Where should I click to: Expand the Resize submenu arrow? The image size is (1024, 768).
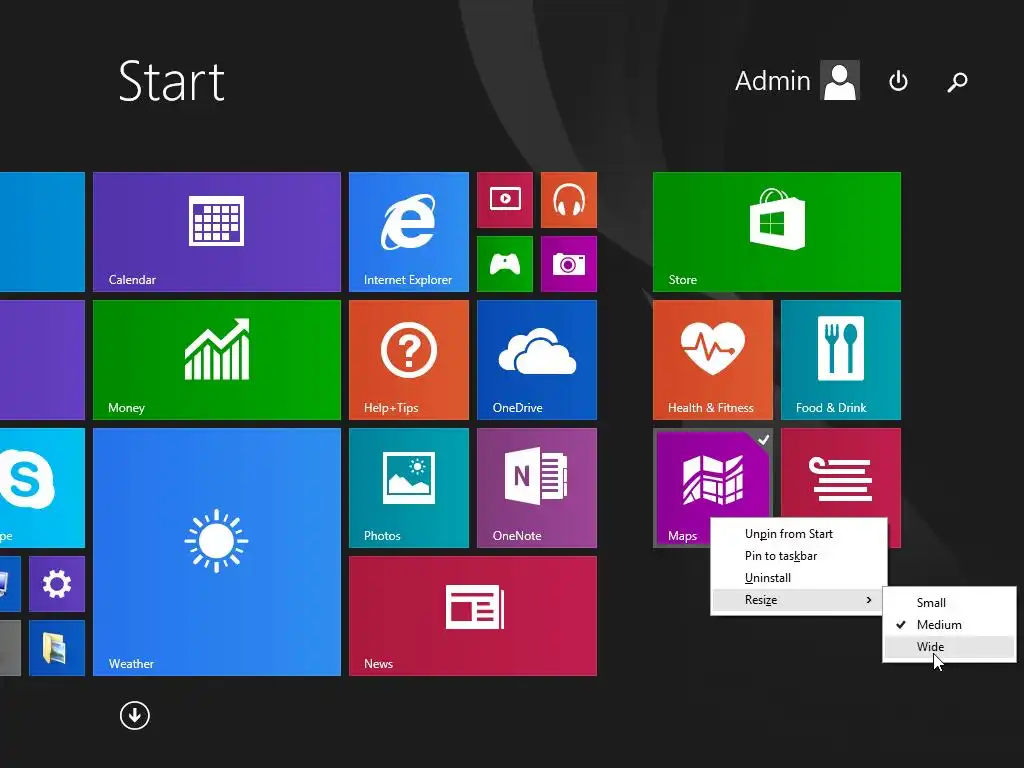(x=869, y=600)
